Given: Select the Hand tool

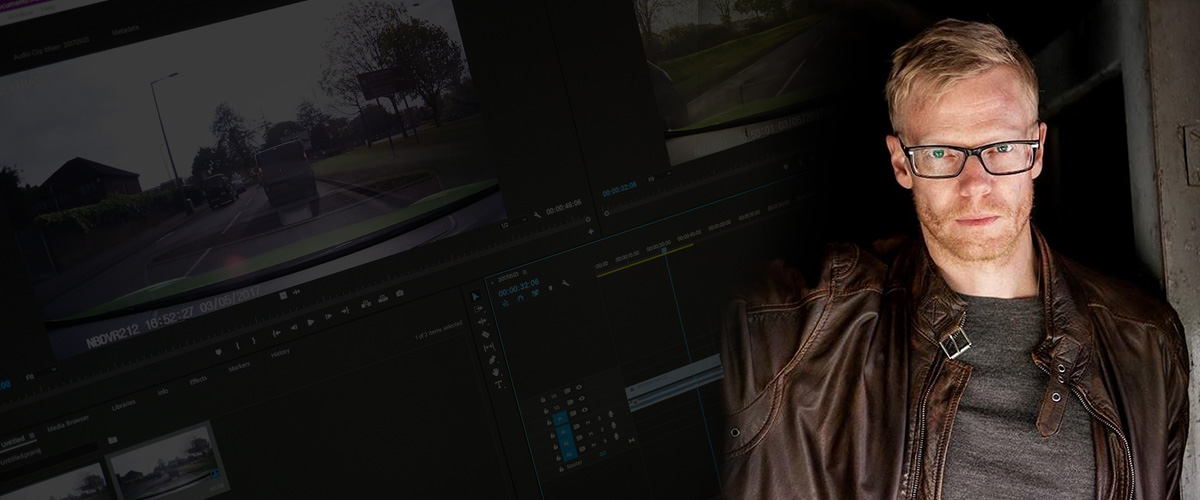Looking at the screenshot, I should pos(495,372).
